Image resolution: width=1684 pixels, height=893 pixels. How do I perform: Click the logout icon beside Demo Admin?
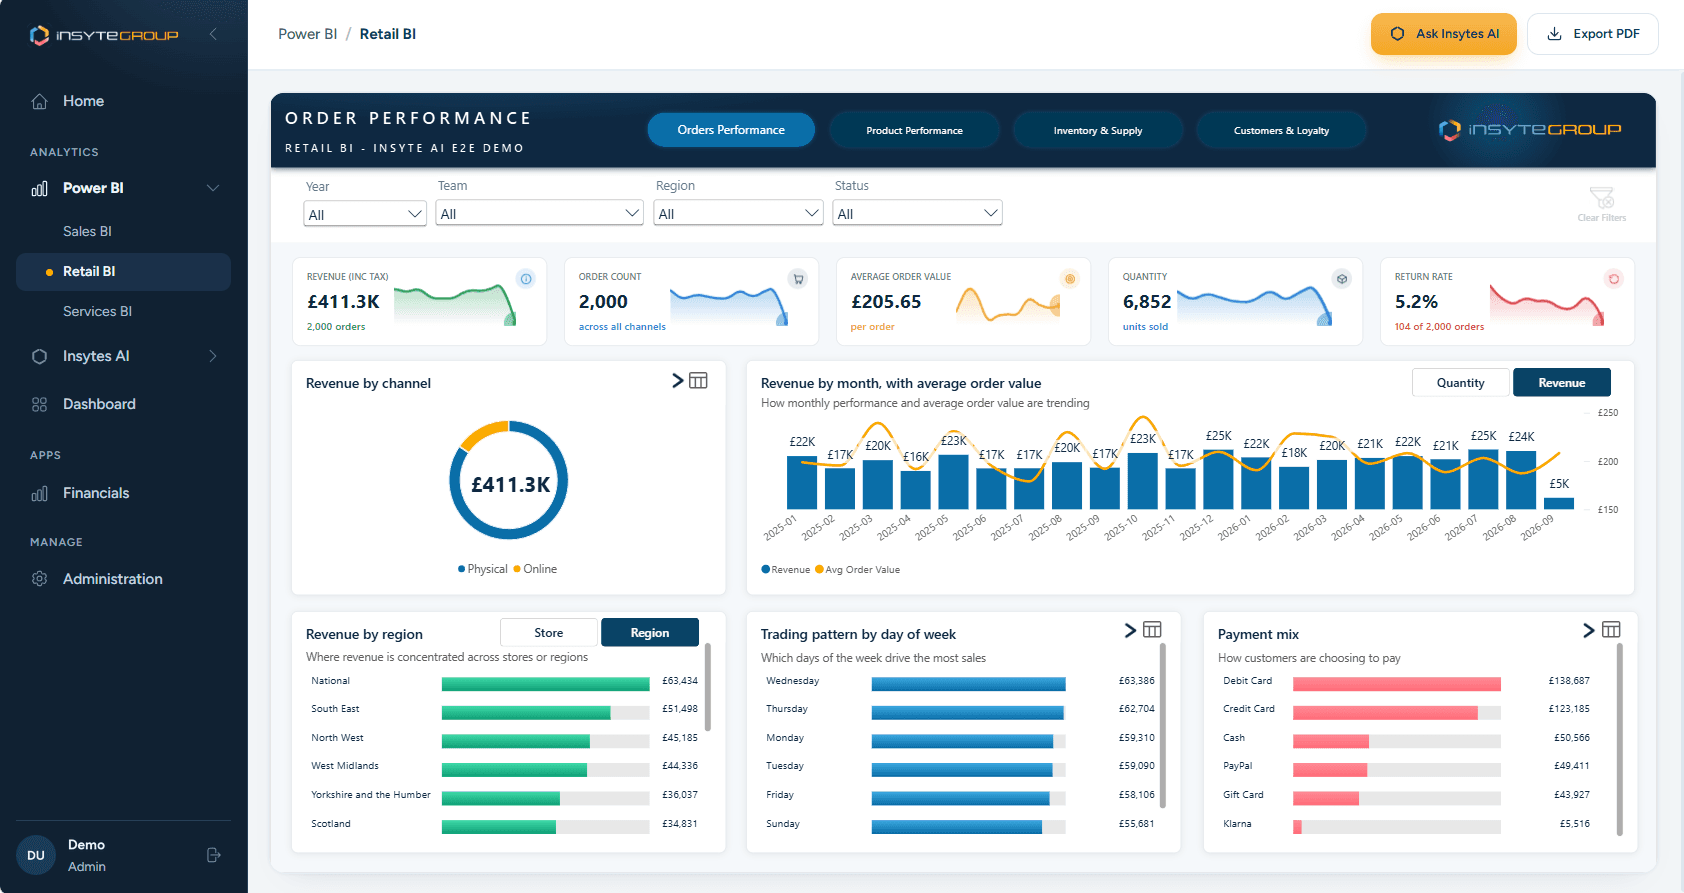[213, 855]
